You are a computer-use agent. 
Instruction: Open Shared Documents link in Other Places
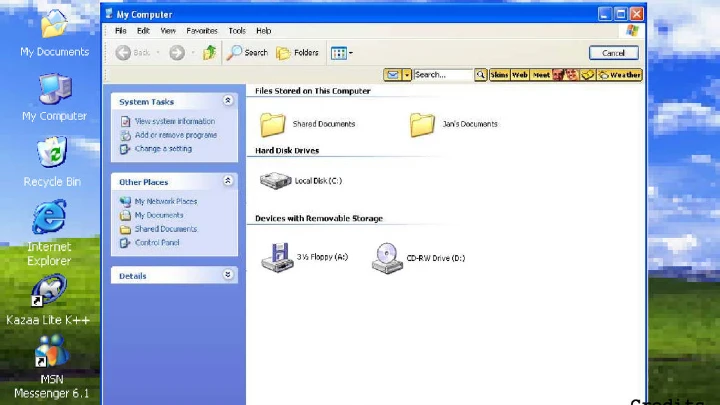pos(166,229)
